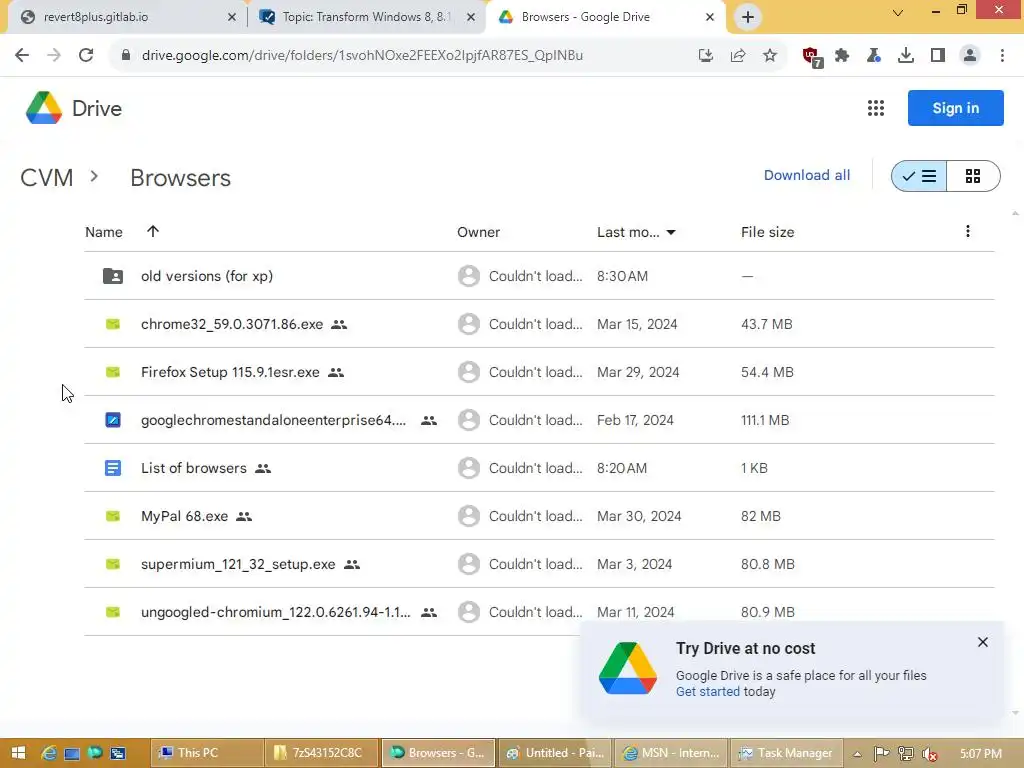Image resolution: width=1024 pixels, height=768 pixels.
Task: Click the Download all link
Action: (x=807, y=175)
